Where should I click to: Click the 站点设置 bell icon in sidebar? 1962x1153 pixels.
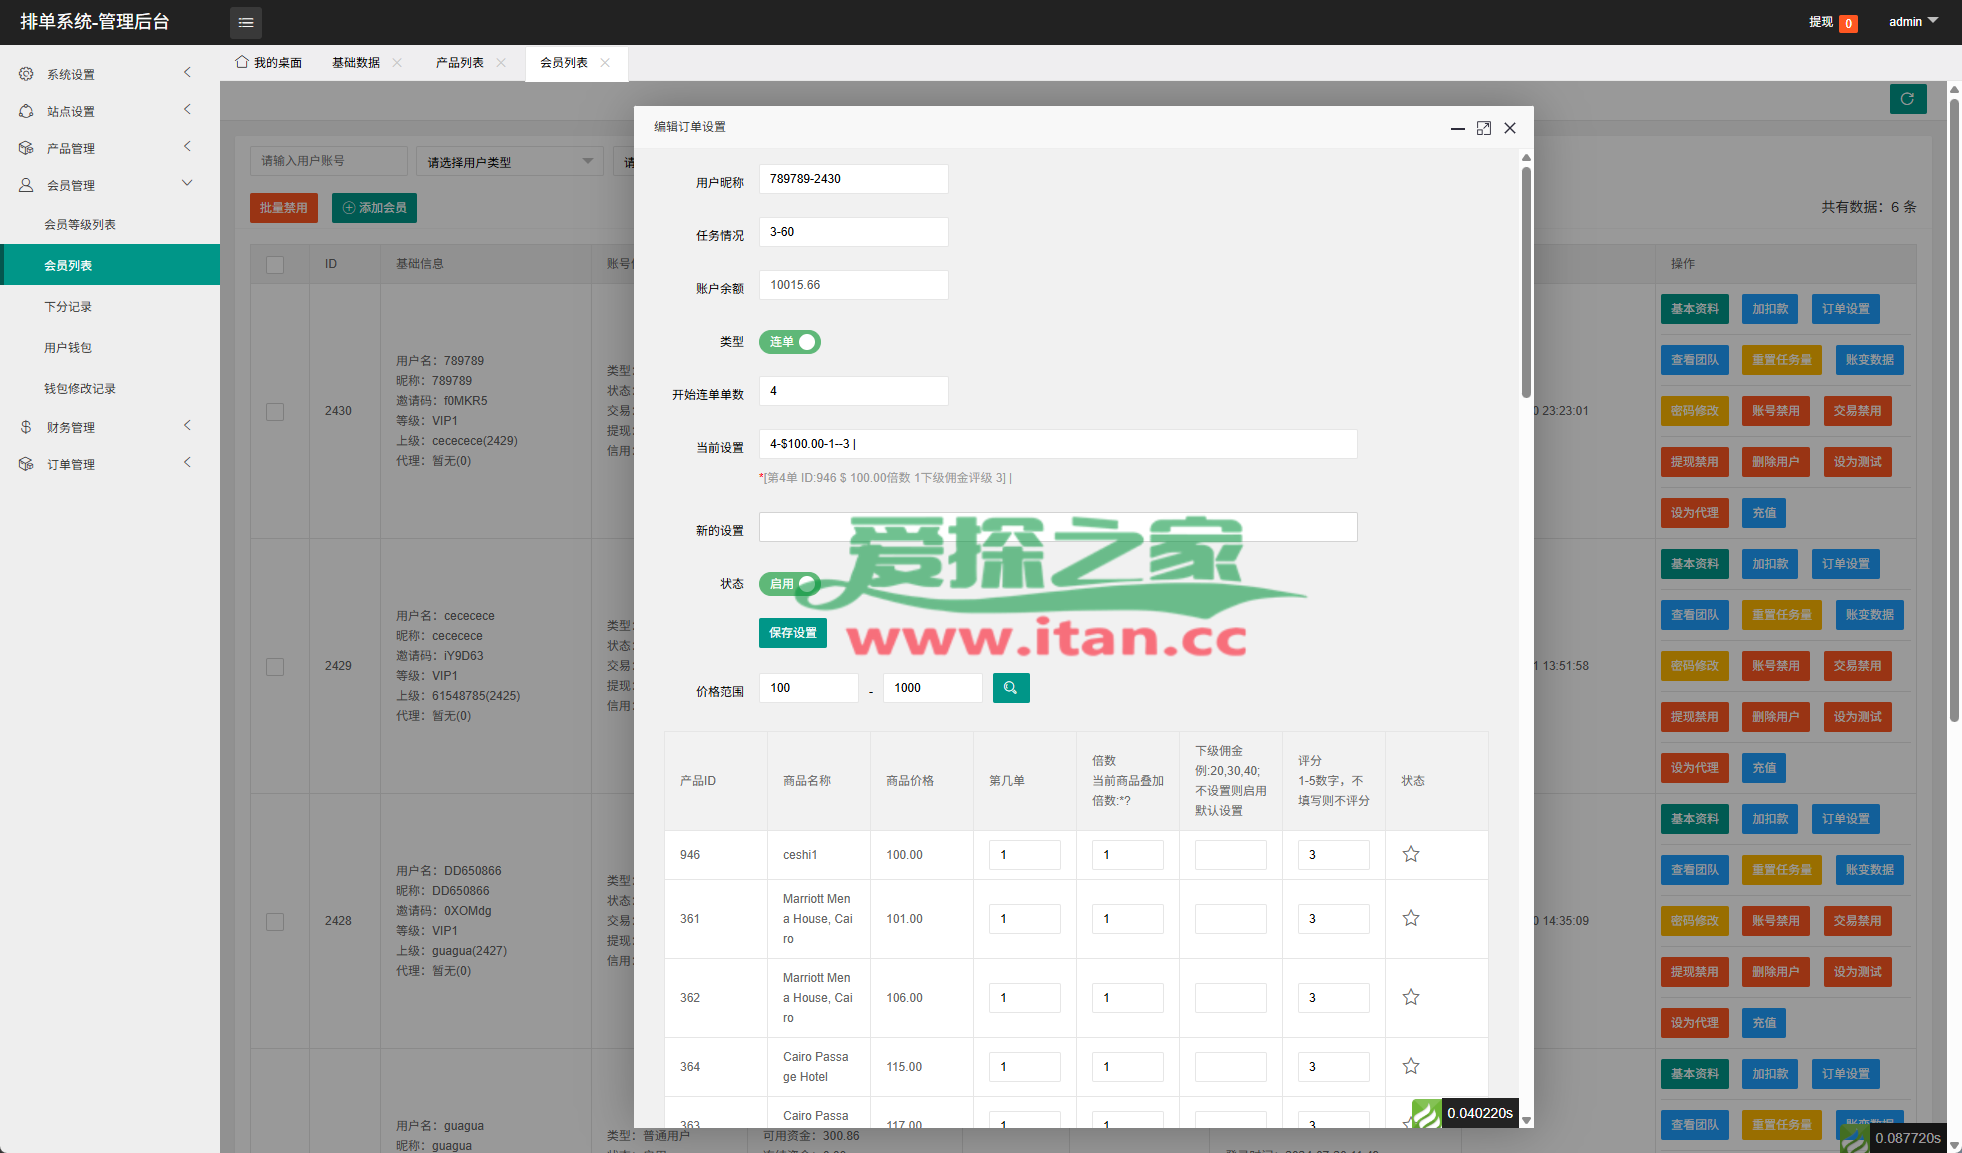point(26,111)
